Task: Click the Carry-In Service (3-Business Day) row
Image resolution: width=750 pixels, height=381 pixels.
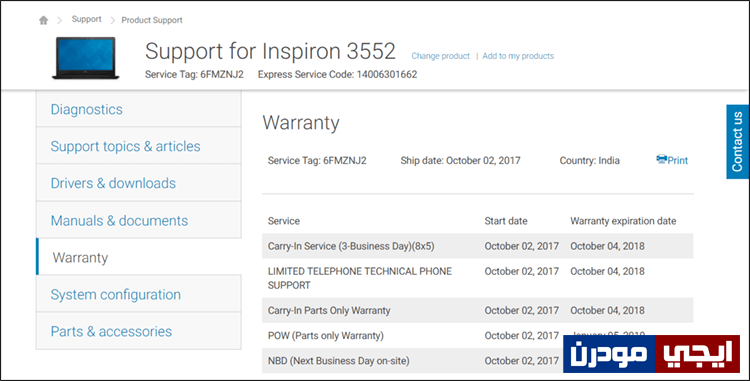Action: pos(477,246)
